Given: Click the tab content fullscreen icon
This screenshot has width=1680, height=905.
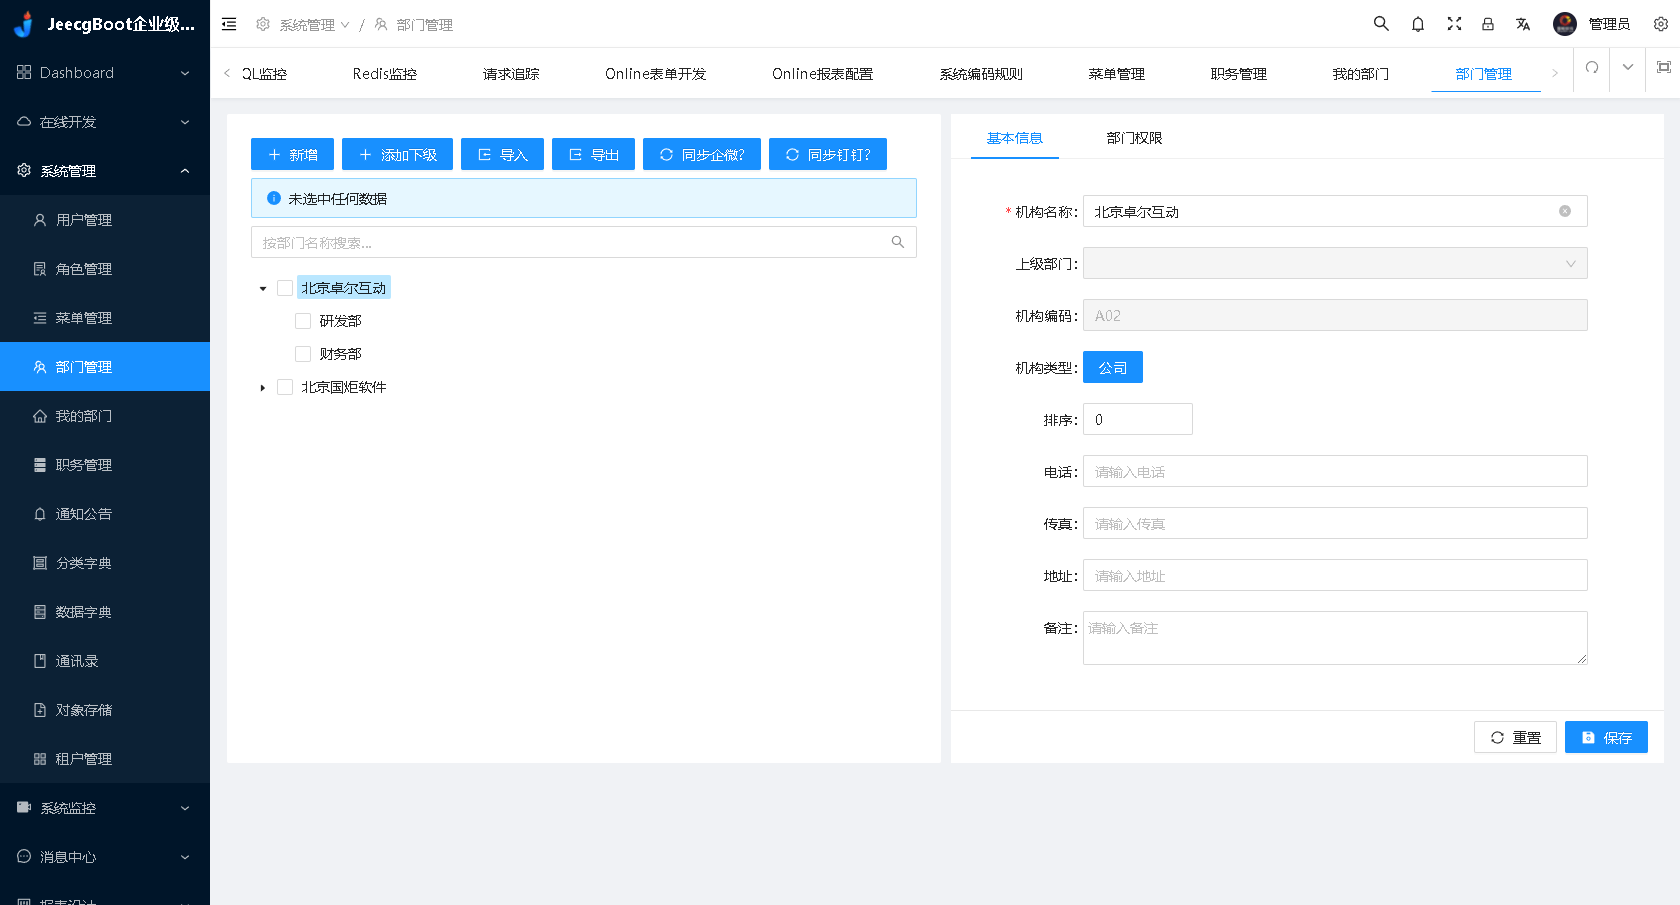Looking at the screenshot, I should [x=1663, y=69].
